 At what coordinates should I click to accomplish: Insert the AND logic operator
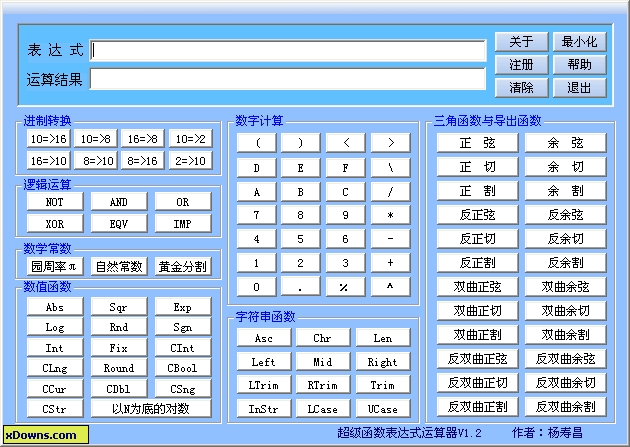click(x=119, y=202)
